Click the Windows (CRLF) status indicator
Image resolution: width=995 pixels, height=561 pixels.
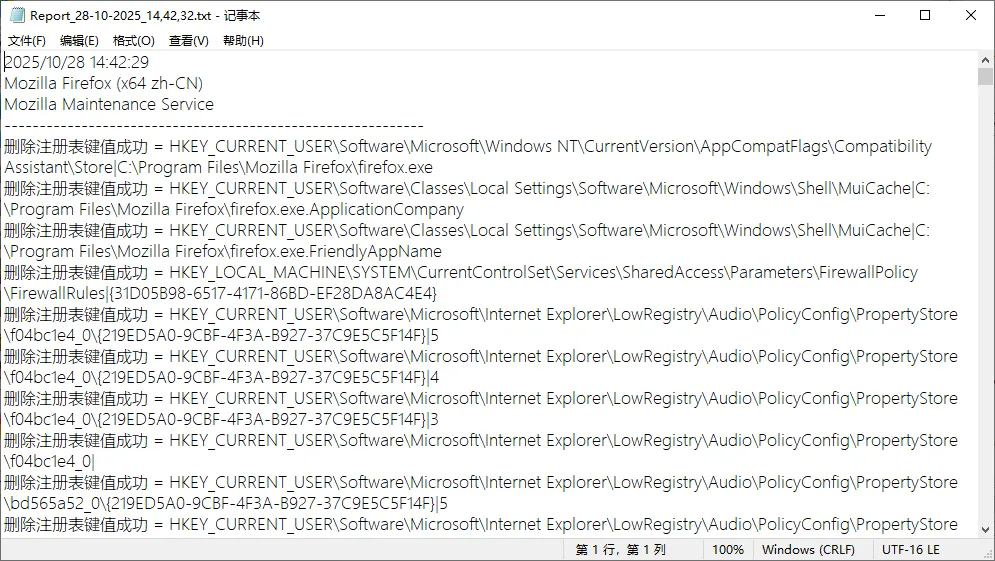click(808, 549)
